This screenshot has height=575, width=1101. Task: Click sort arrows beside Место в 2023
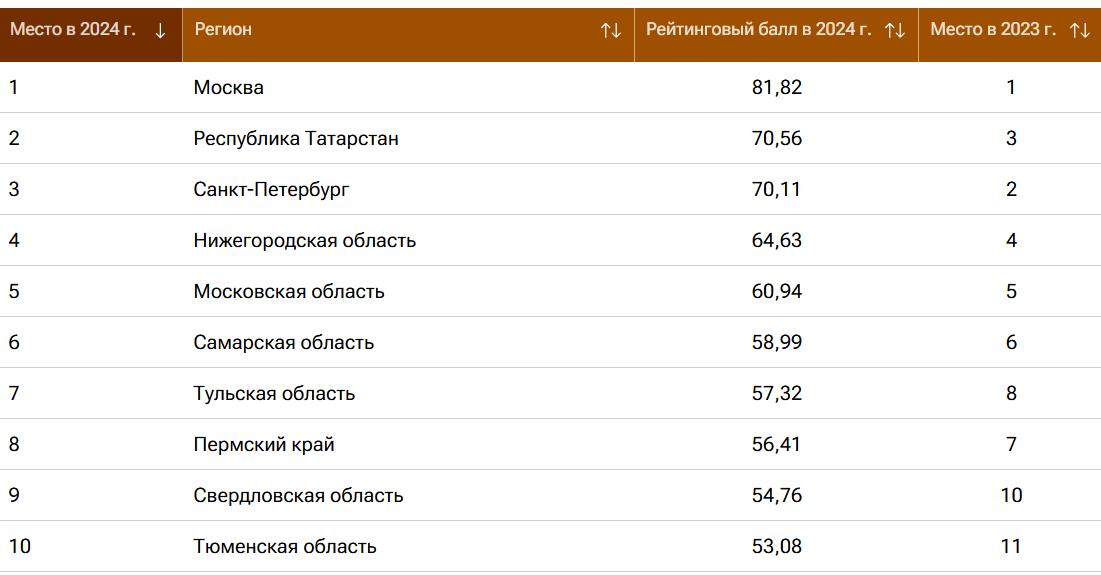point(1079,31)
